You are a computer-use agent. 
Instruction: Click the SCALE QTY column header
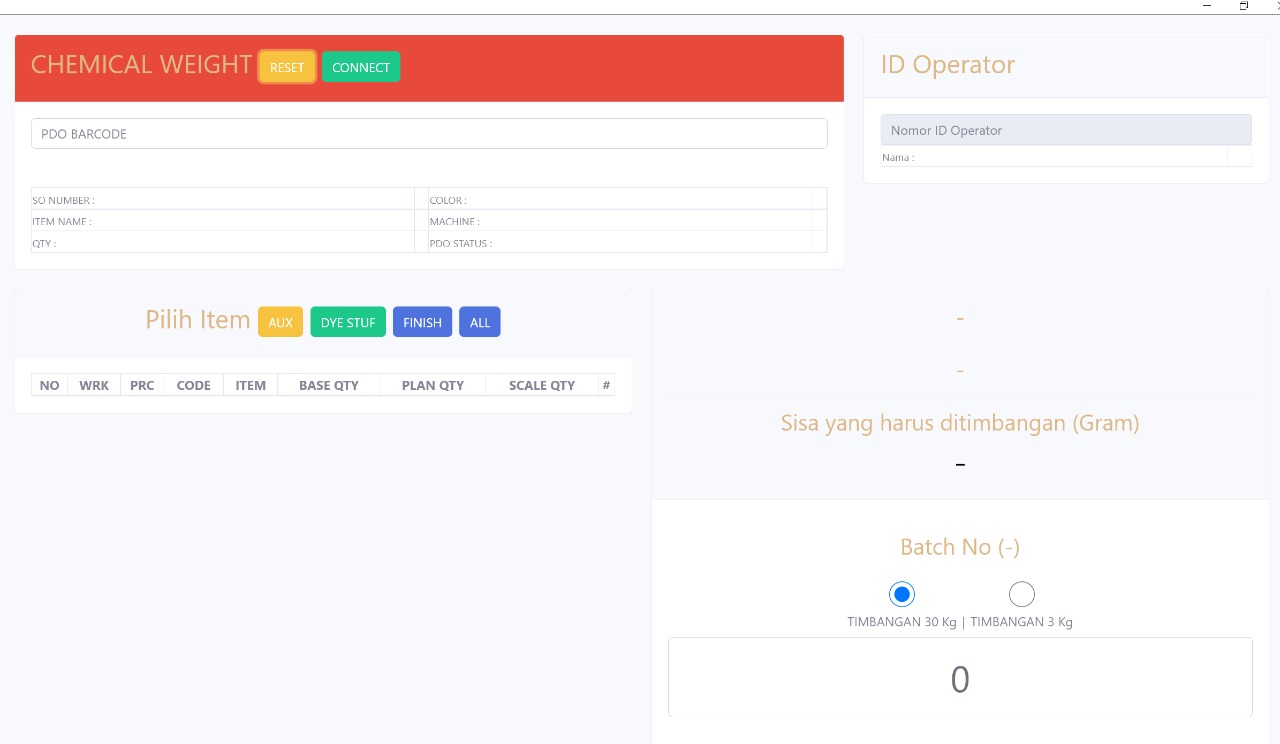(542, 385)
